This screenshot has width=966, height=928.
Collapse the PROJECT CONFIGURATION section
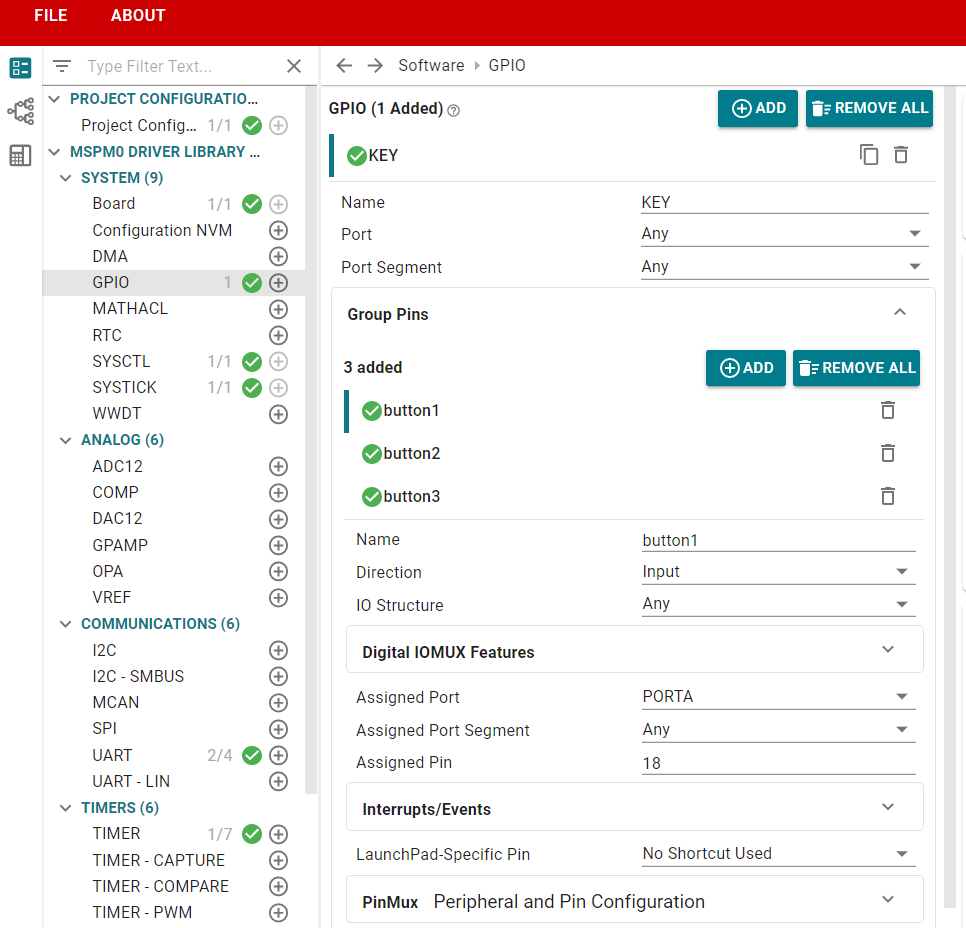pyautogui.click(x=54, y=99)
